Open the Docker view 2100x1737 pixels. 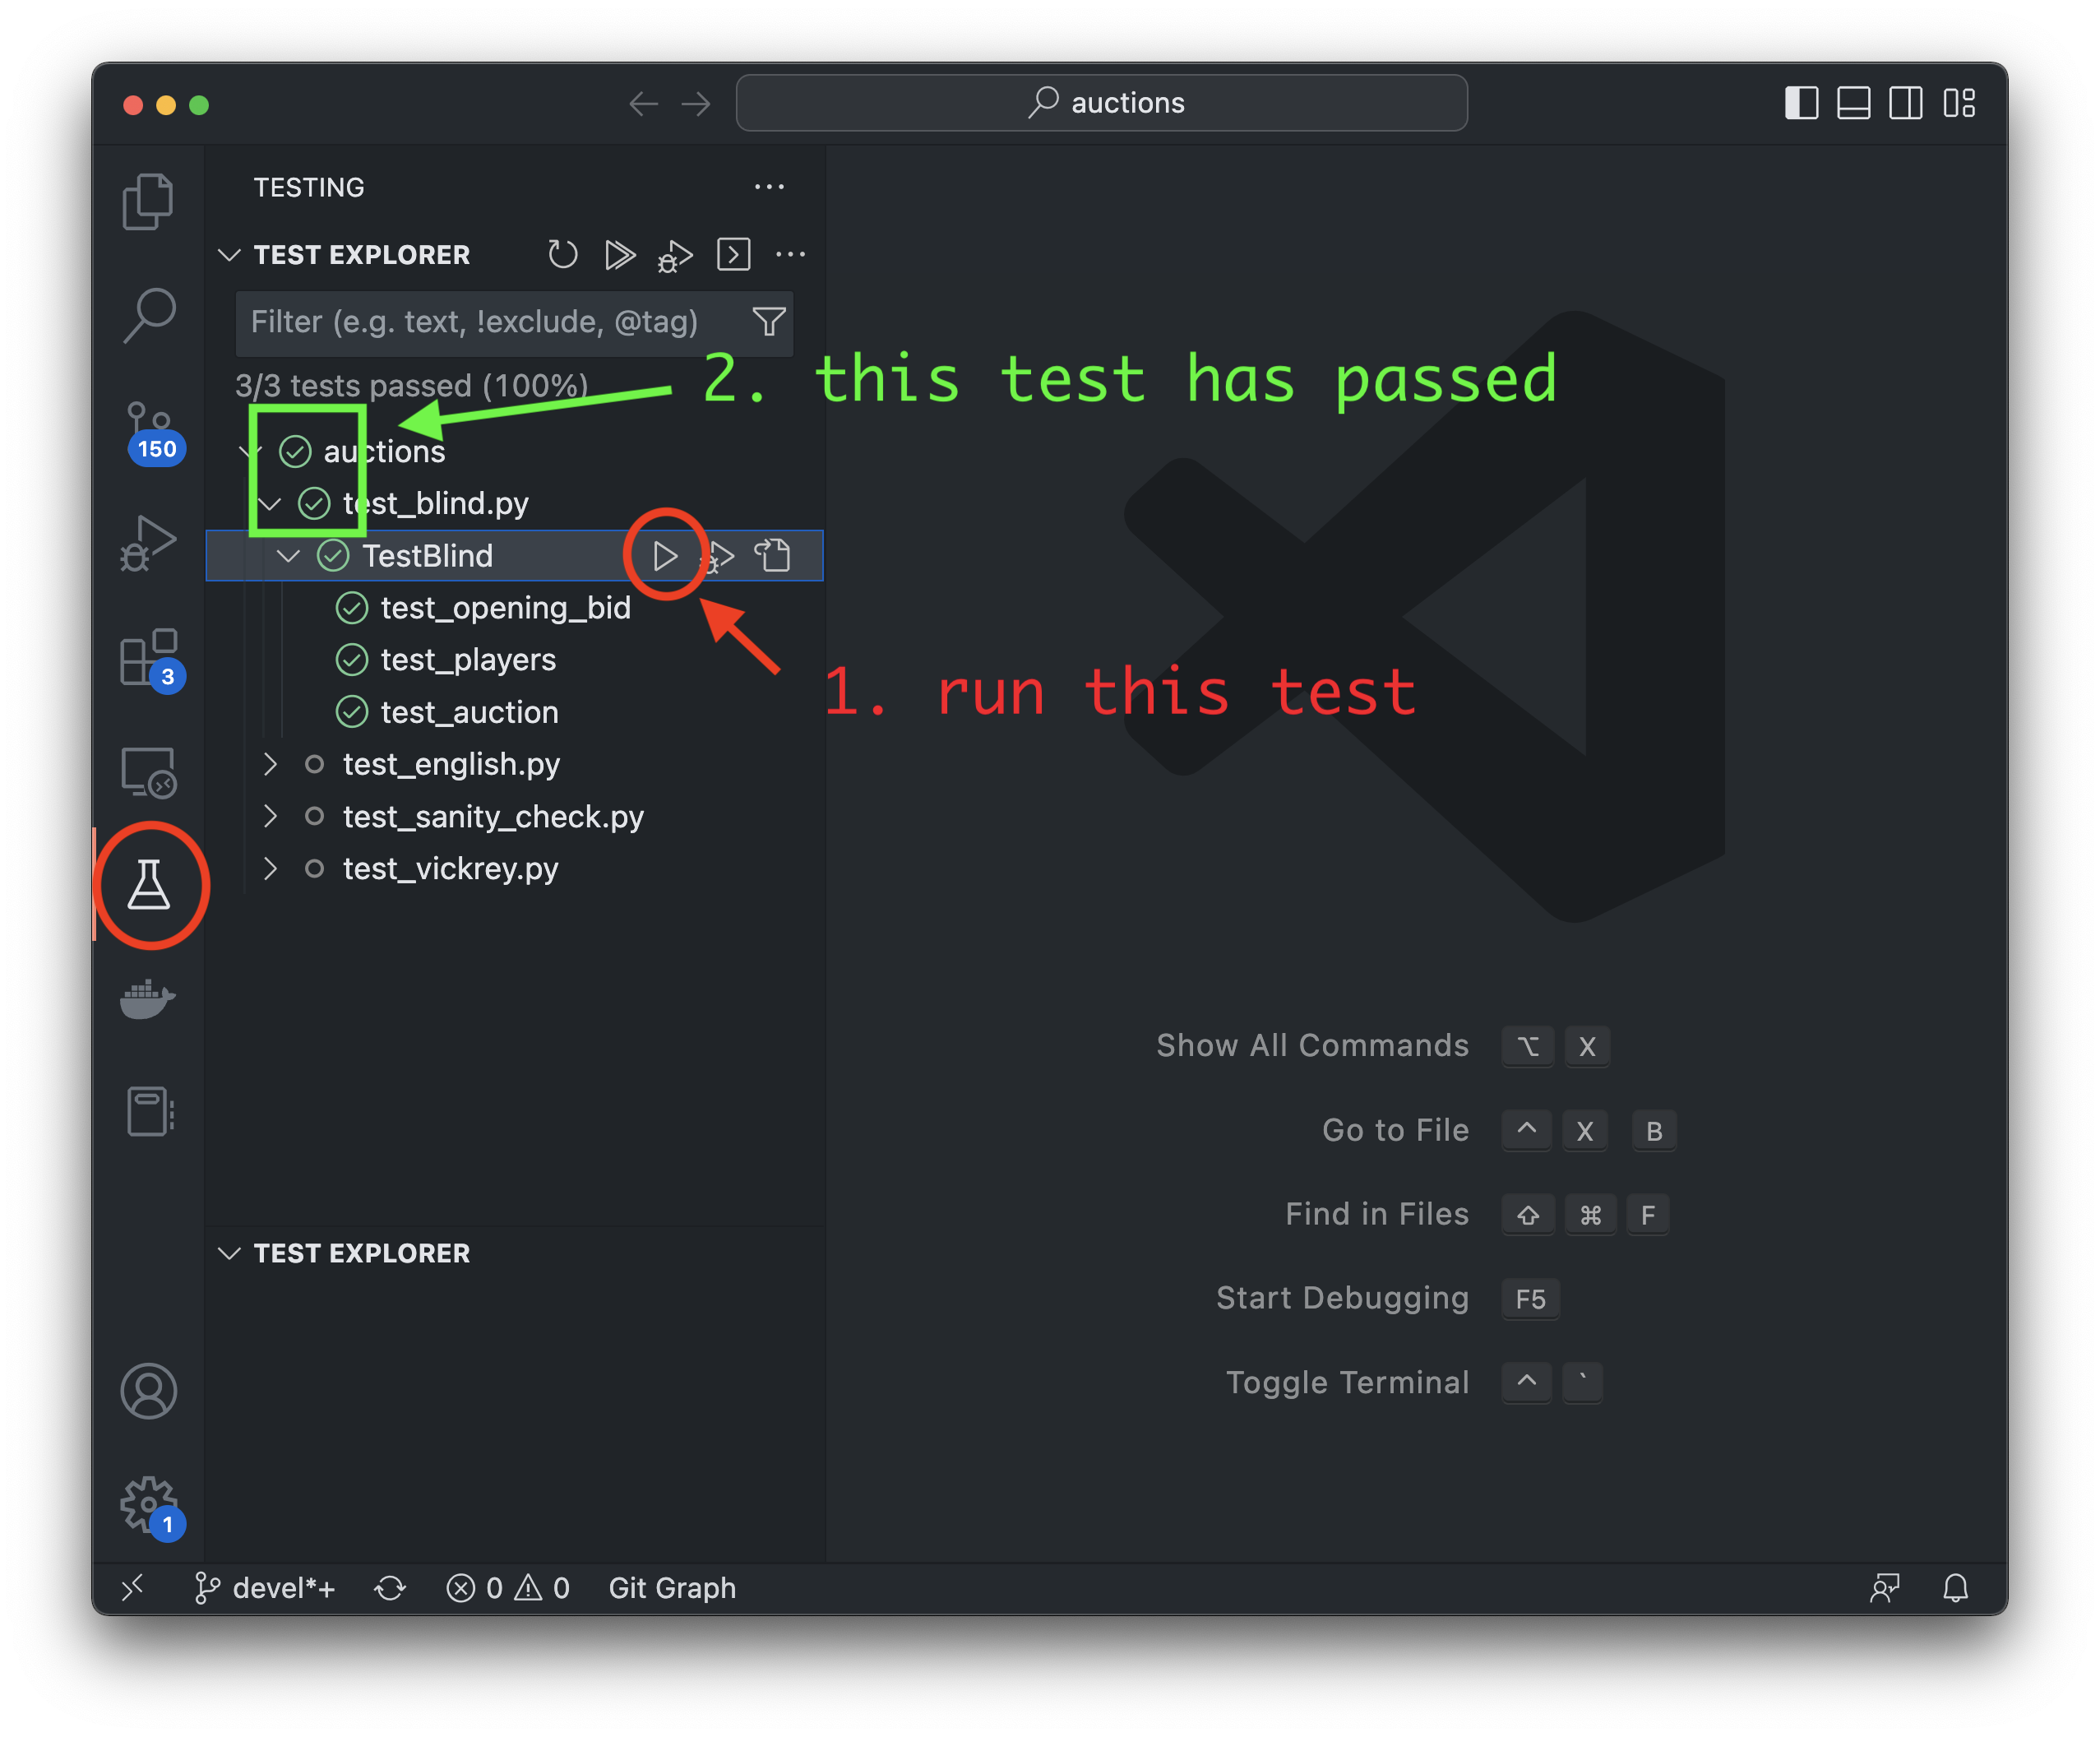tap(148, 998)
